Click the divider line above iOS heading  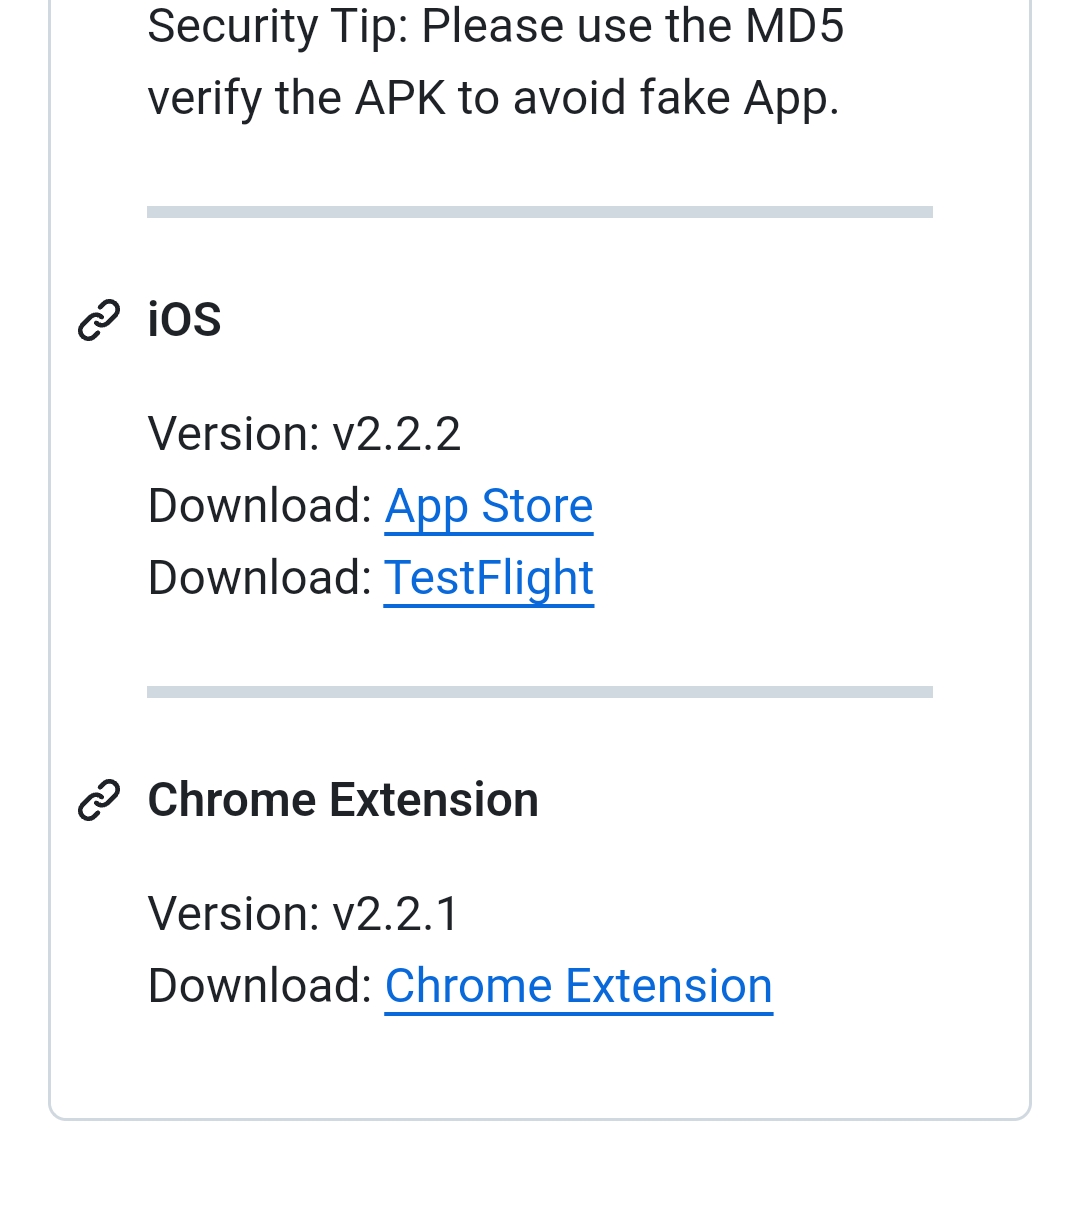point(540,212)
